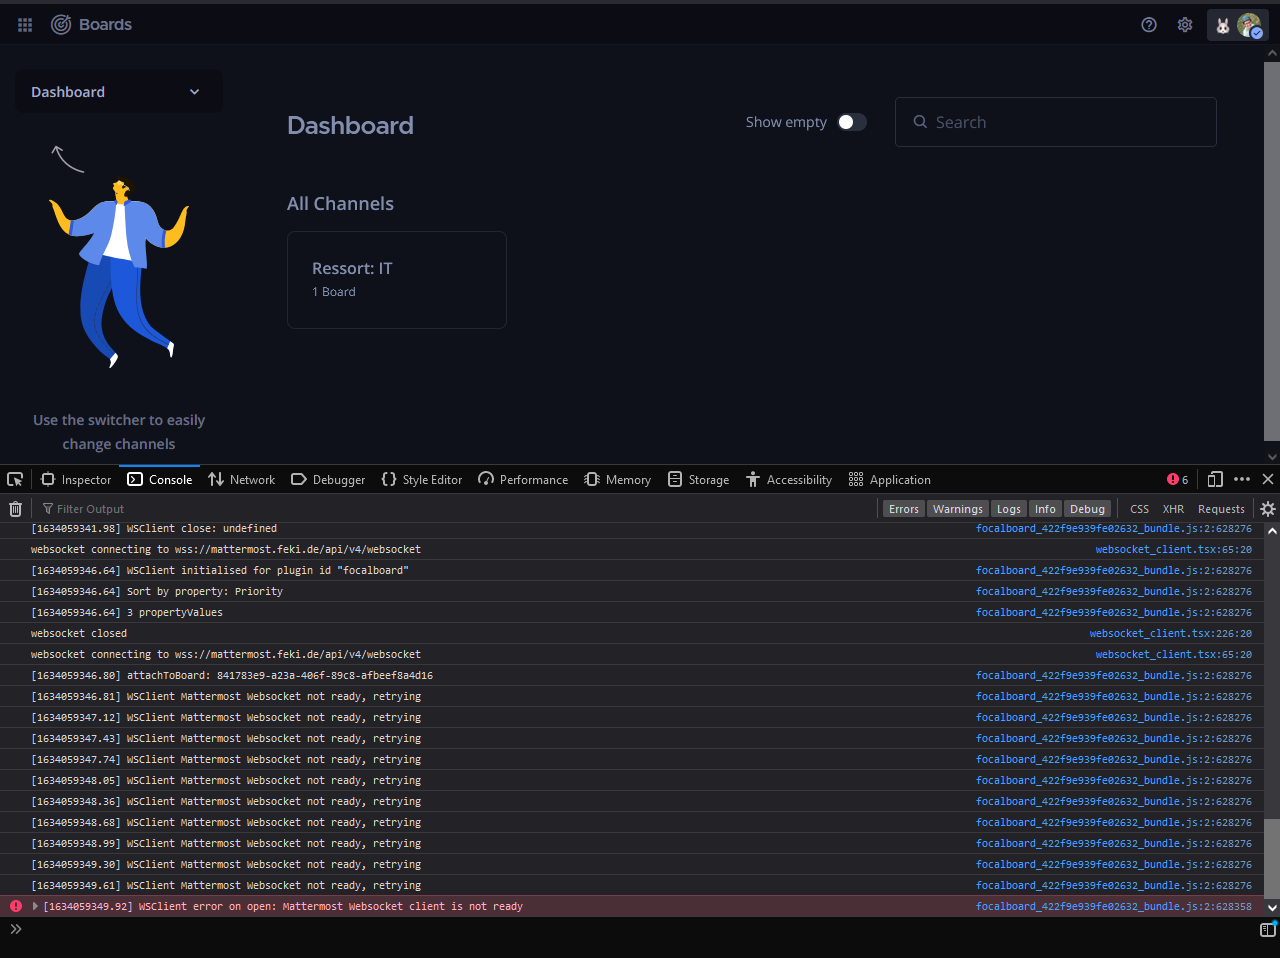Click into the Search boards field
Screen dimensions: 1280x958
[1056, 122]
